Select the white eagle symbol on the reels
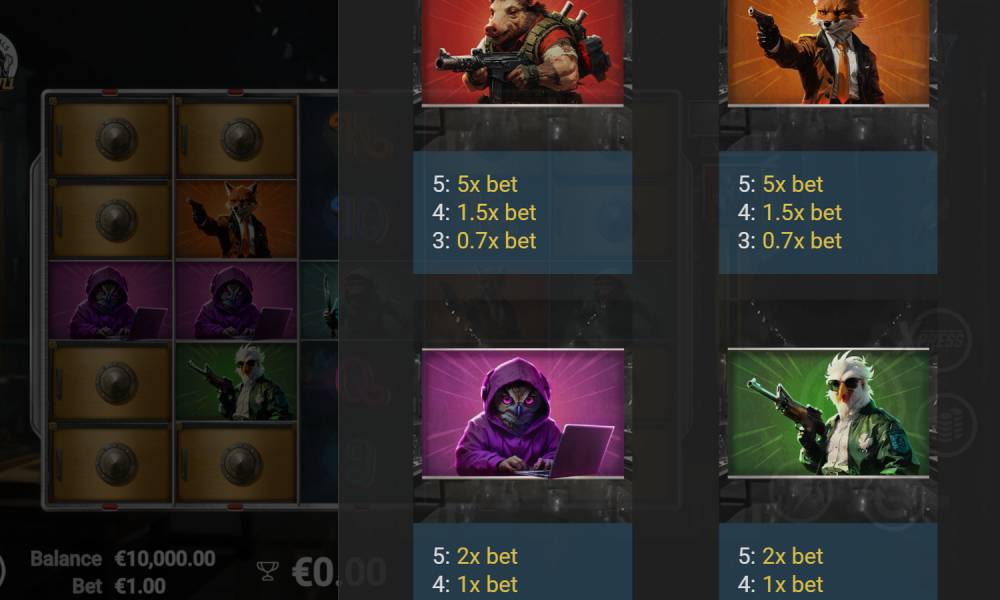Viewport: 1000px width, 600px height. [236, 381]
